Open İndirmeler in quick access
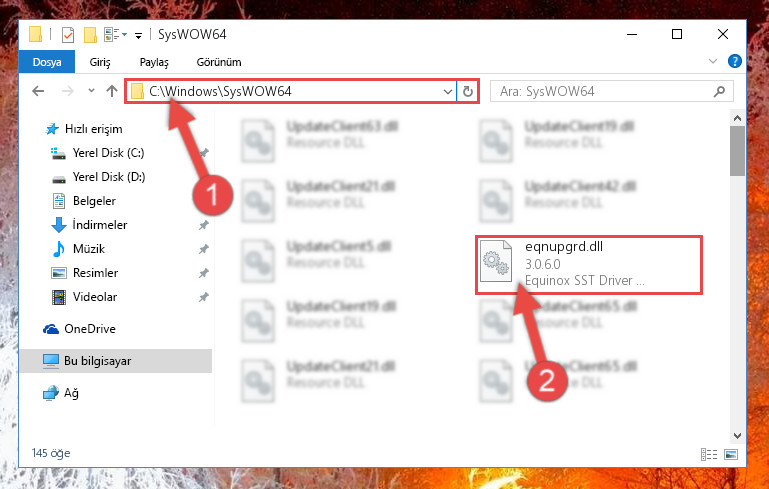 click(100, 225)
